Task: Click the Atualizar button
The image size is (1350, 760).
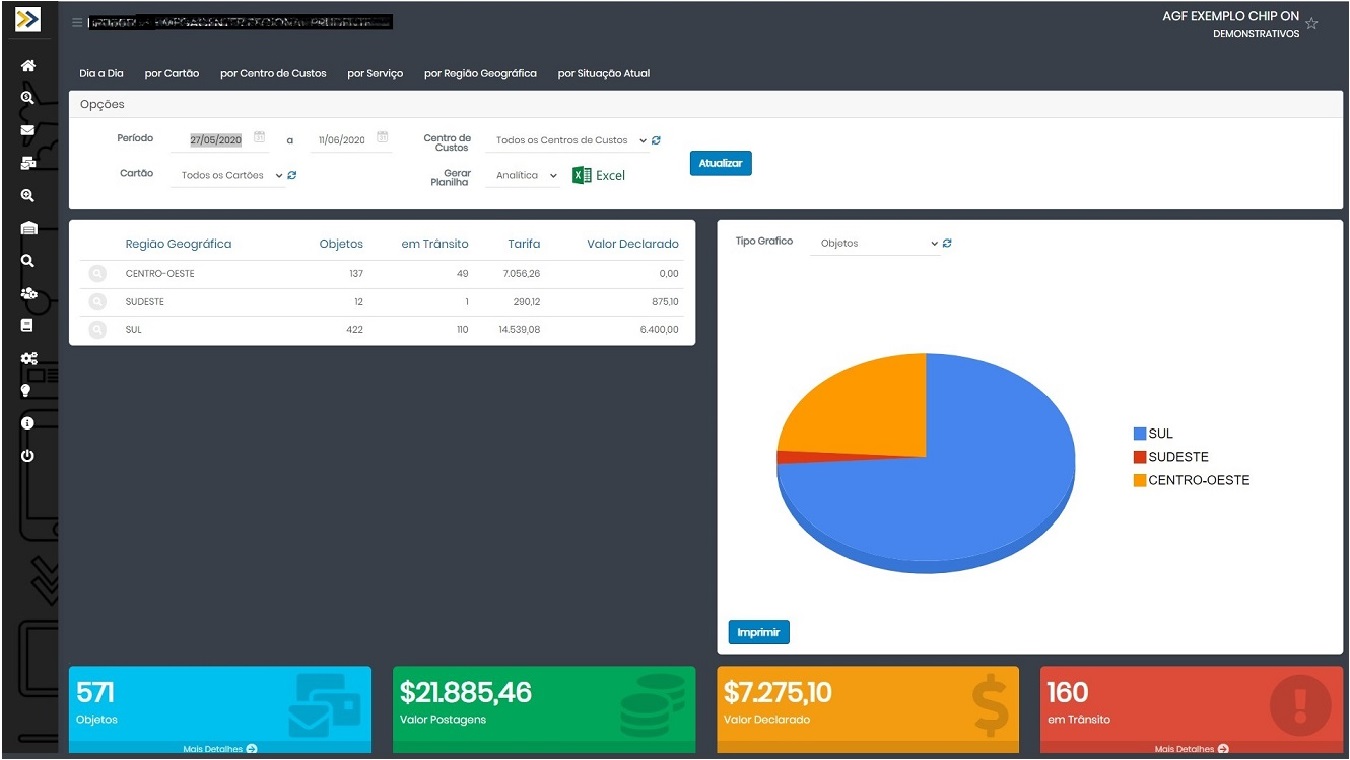Action: [x=720, y=163]
